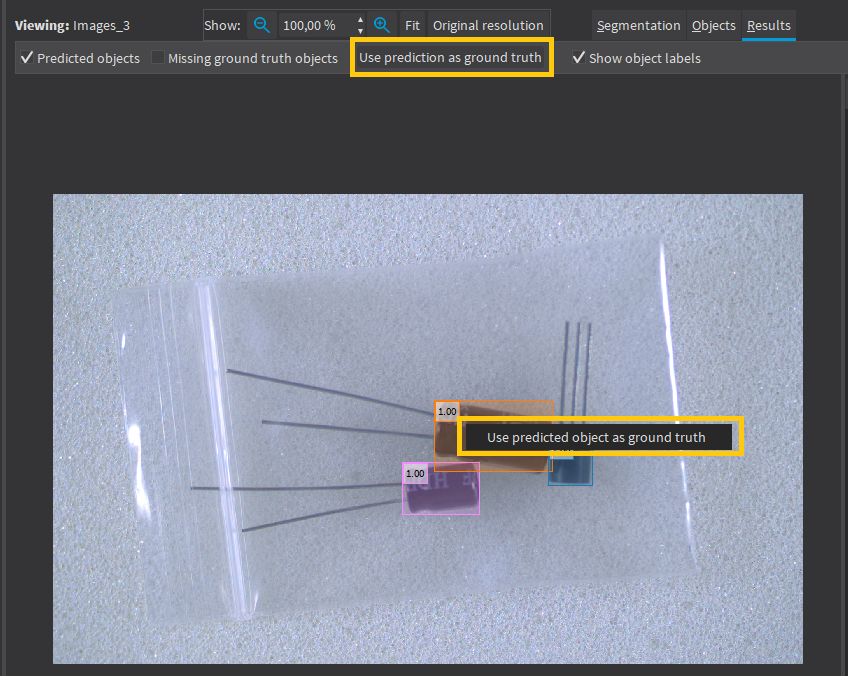
Task: Disable Show object labels
Action: point(578,58)
